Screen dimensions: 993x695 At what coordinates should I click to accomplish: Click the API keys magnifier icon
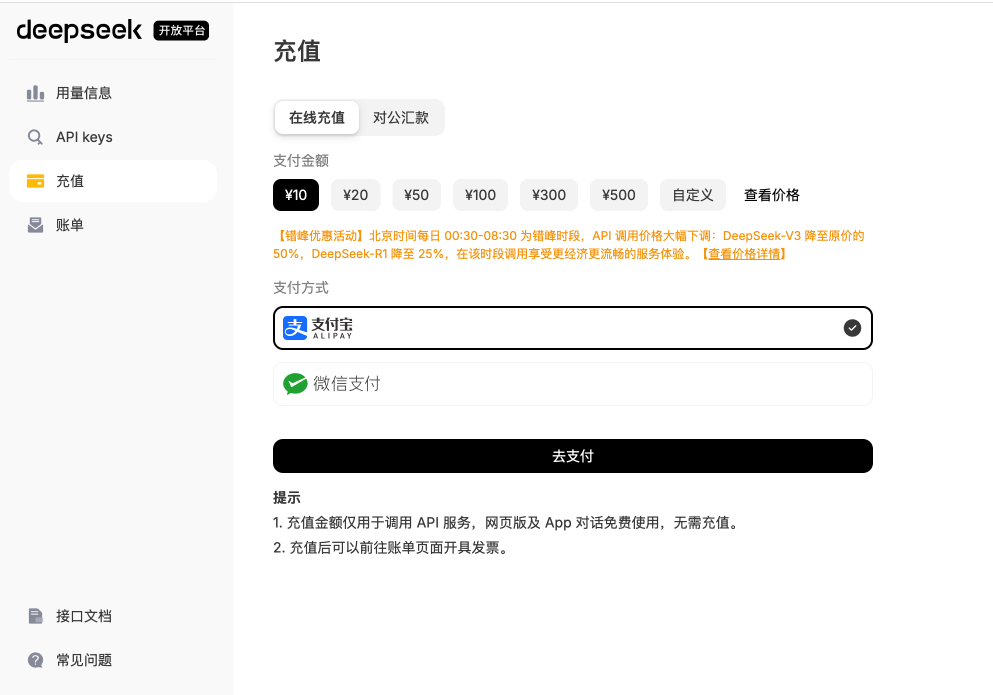tap(35, 137)
